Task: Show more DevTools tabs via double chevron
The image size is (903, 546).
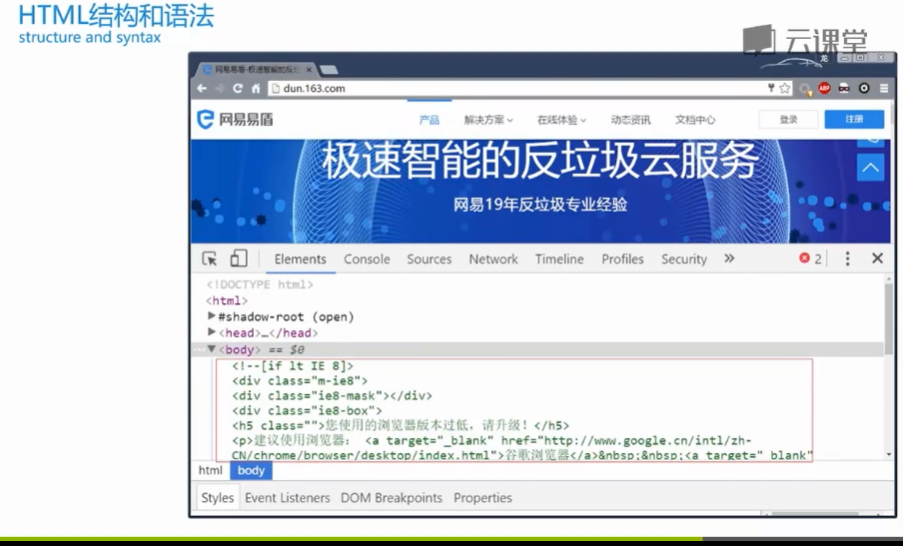Action: pyautogui.click(x=729, y=259)
